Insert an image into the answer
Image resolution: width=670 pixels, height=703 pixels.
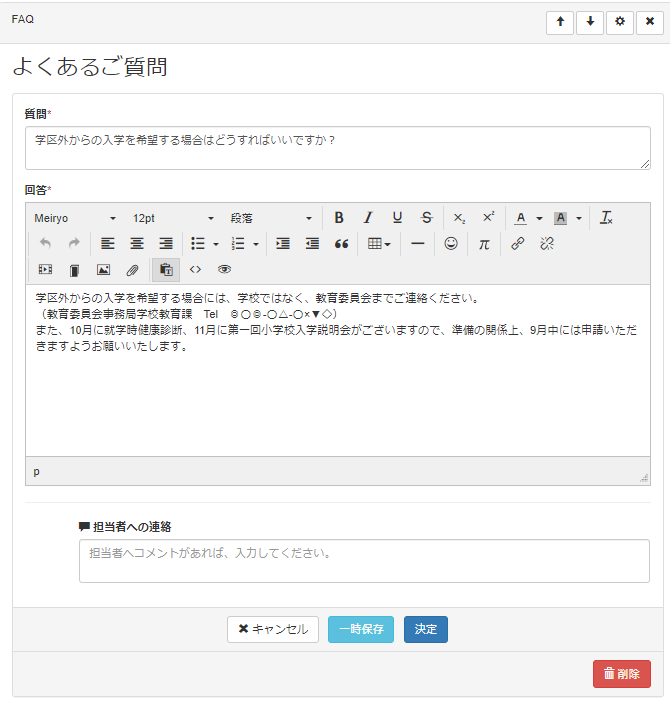click(103, 269)
